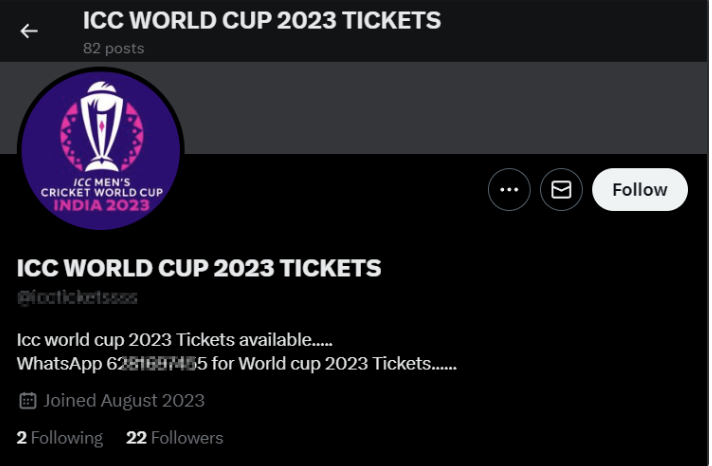Screen dimensions: 712x466
Task: Click the blurred account handle
Action: 77,297
